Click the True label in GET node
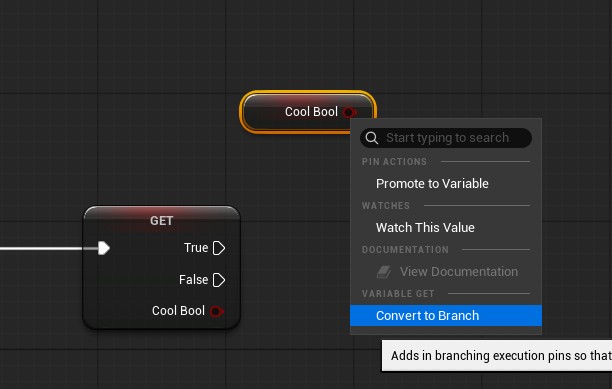 click(x=196, y=248)
